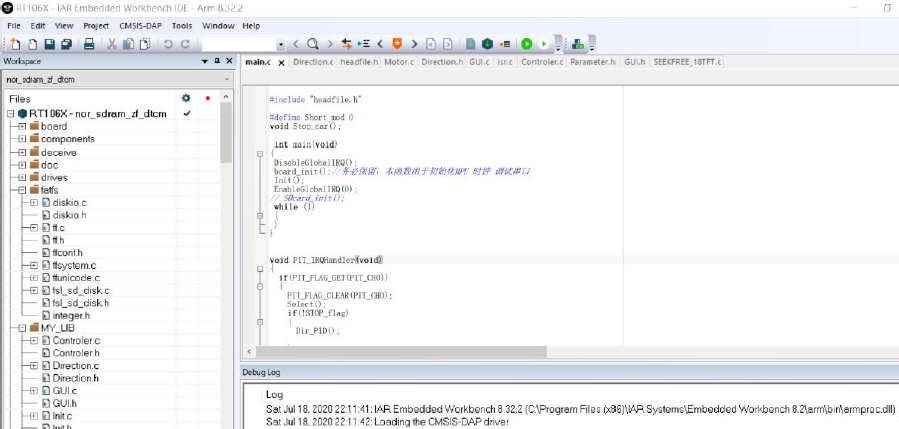The width and height of the screenshot is (899, 429).
Task: Collapse the main function code fold
Action: [260, 154]
